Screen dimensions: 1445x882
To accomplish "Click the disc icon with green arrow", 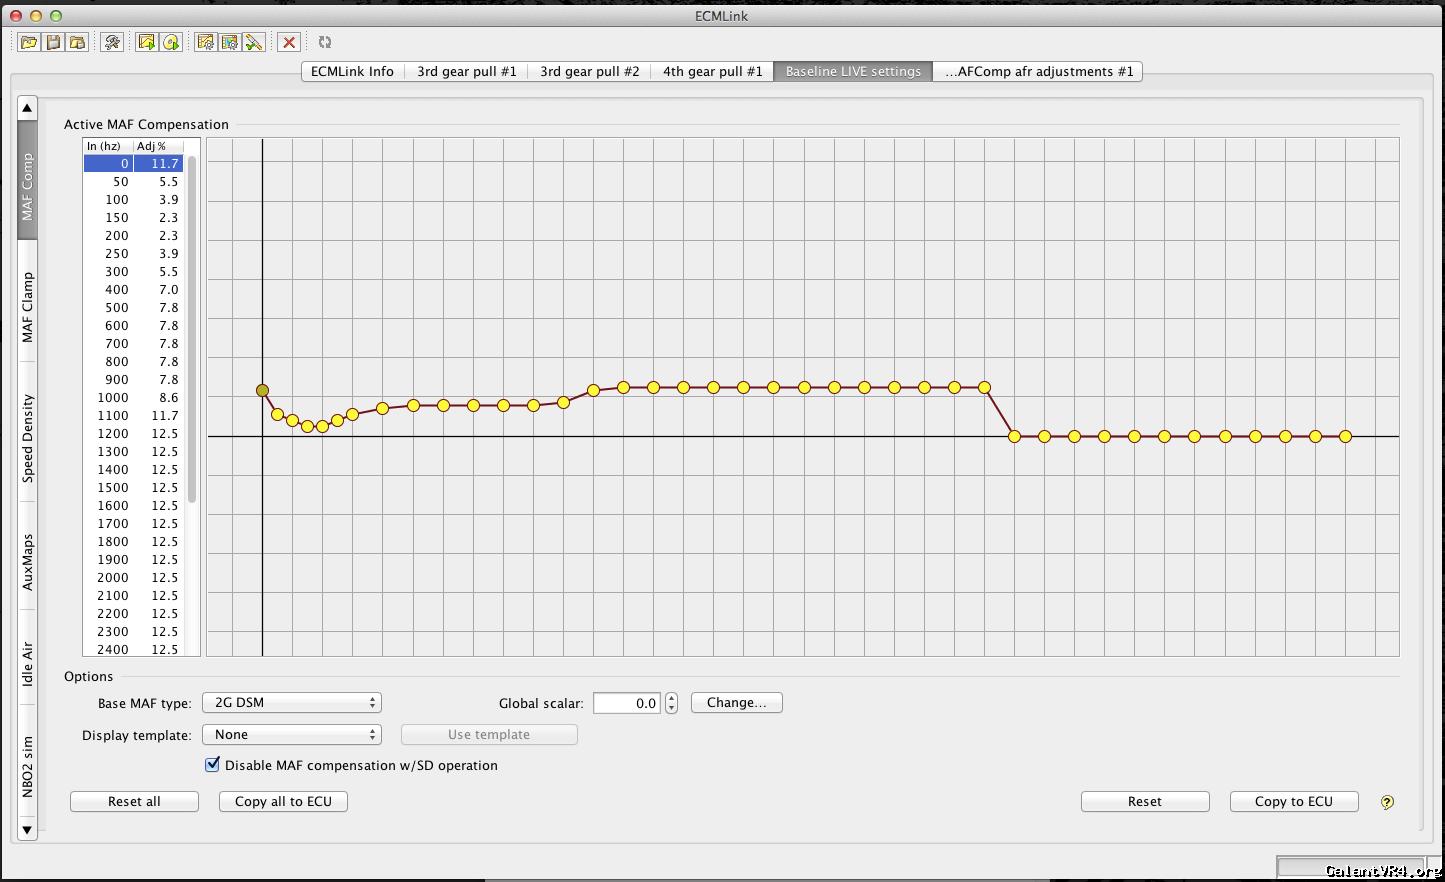I will [171, 42].
